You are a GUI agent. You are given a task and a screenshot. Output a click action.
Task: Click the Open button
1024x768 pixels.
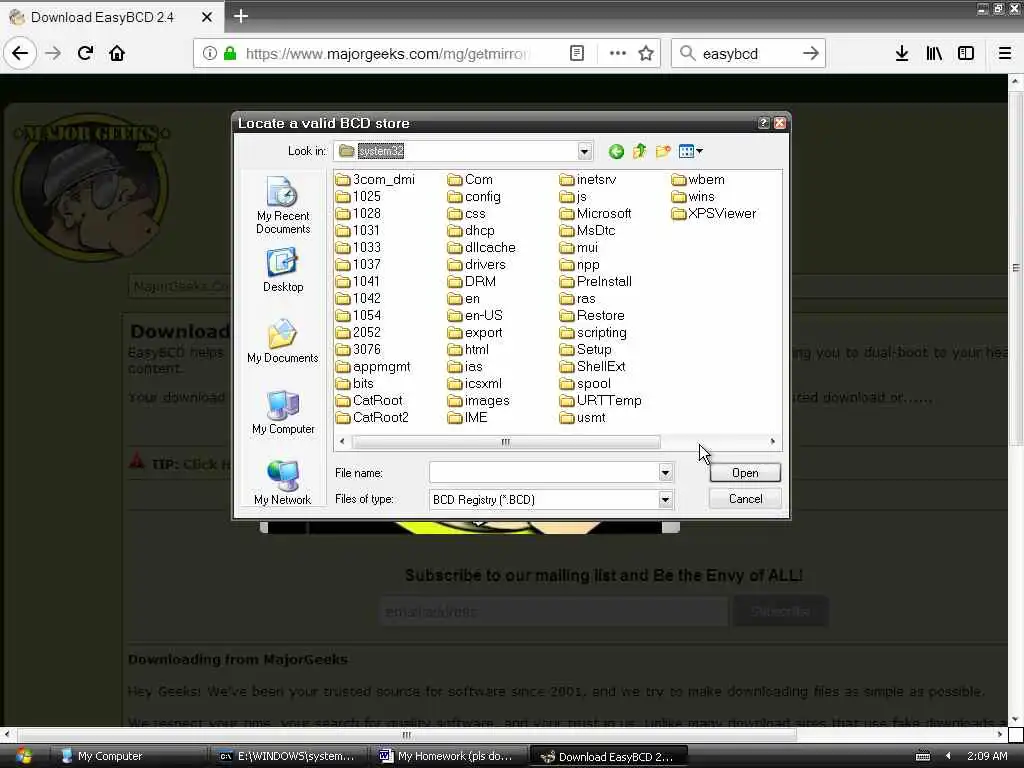coord(745,473)
